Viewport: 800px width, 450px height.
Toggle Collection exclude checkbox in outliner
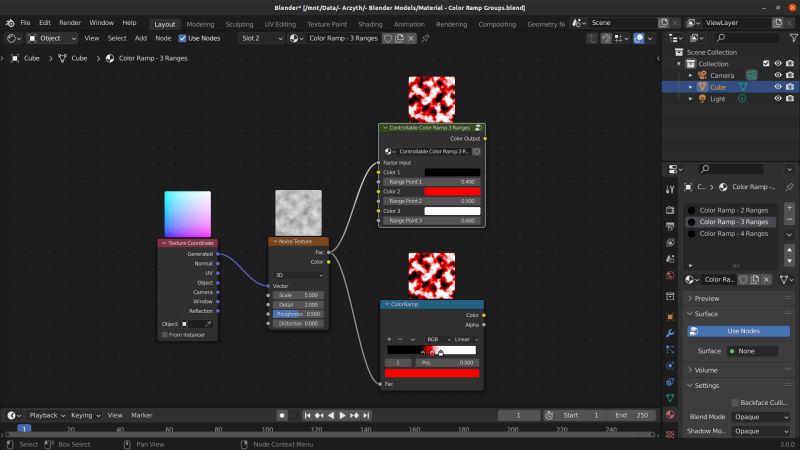click(766, 64)
